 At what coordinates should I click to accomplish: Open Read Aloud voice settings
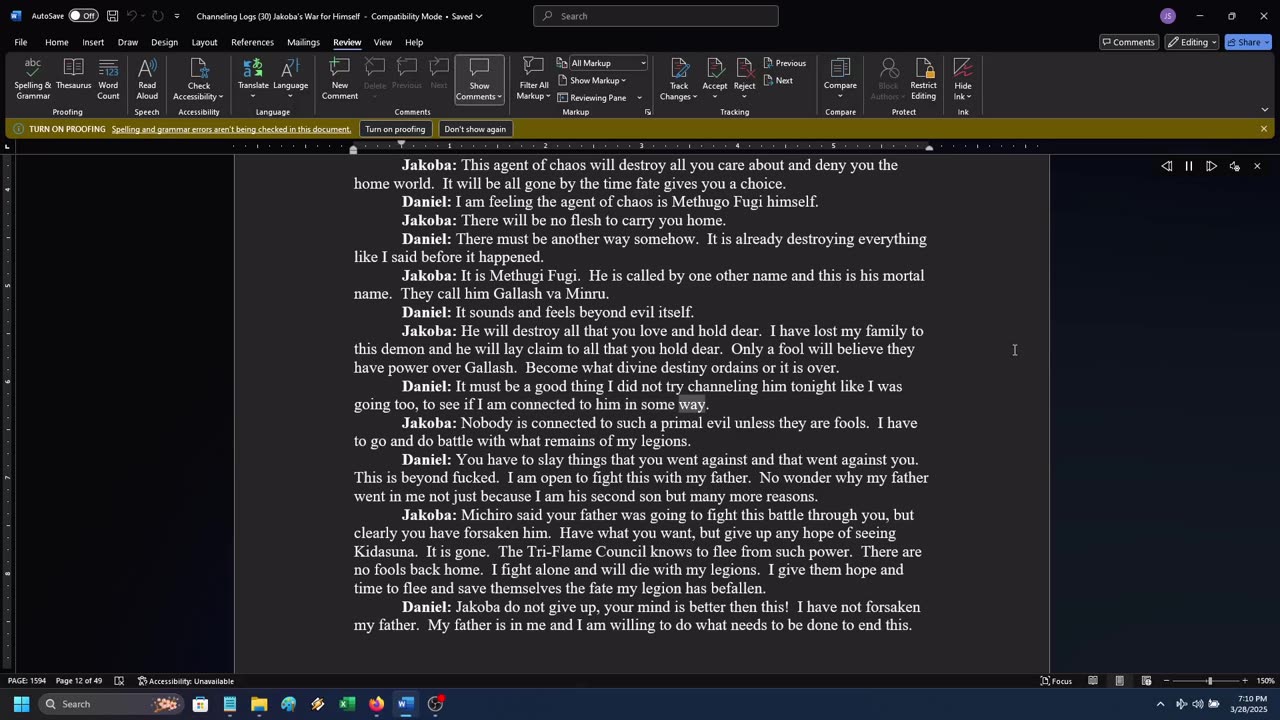[x=1234, y=166]
